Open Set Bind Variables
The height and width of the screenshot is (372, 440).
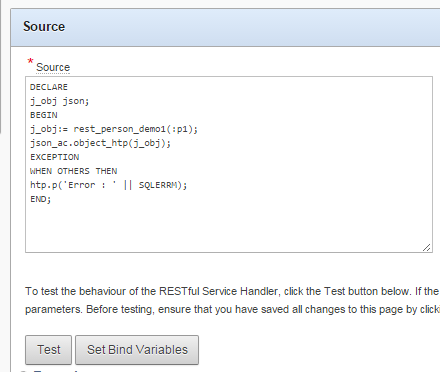[137, 350]
